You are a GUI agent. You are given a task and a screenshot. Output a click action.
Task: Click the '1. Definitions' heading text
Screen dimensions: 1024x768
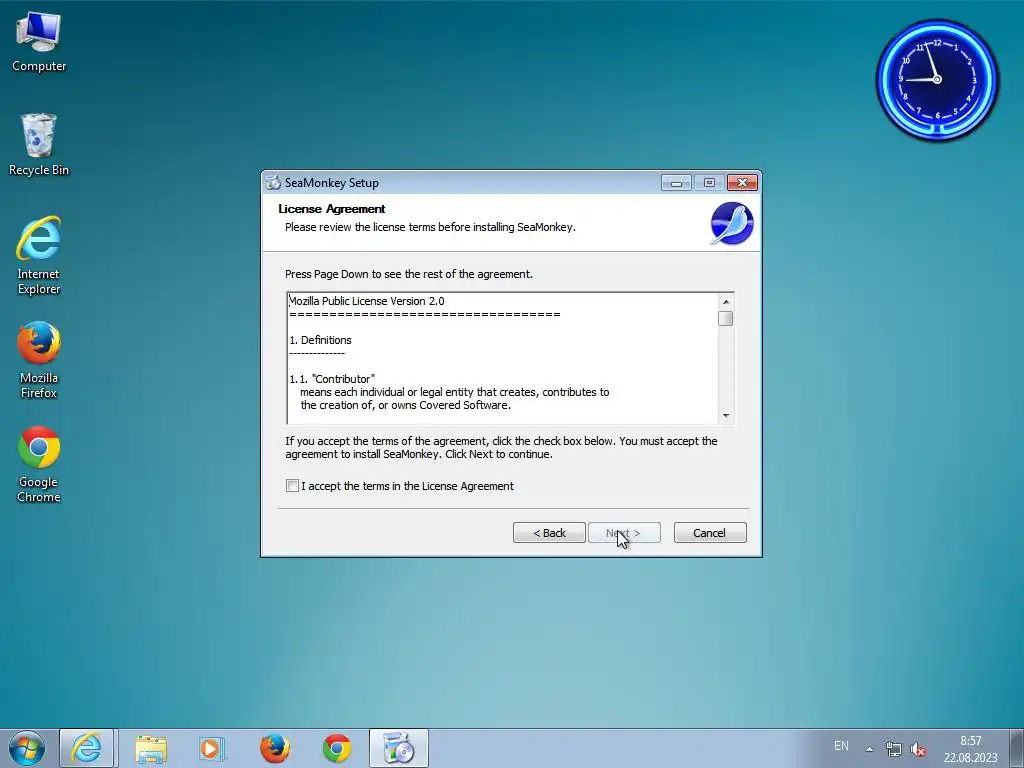click(x=320, y=340)
